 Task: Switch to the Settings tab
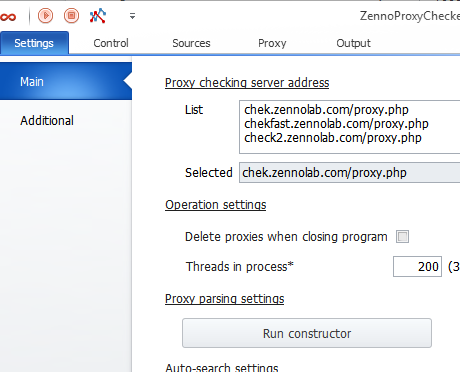34,43
